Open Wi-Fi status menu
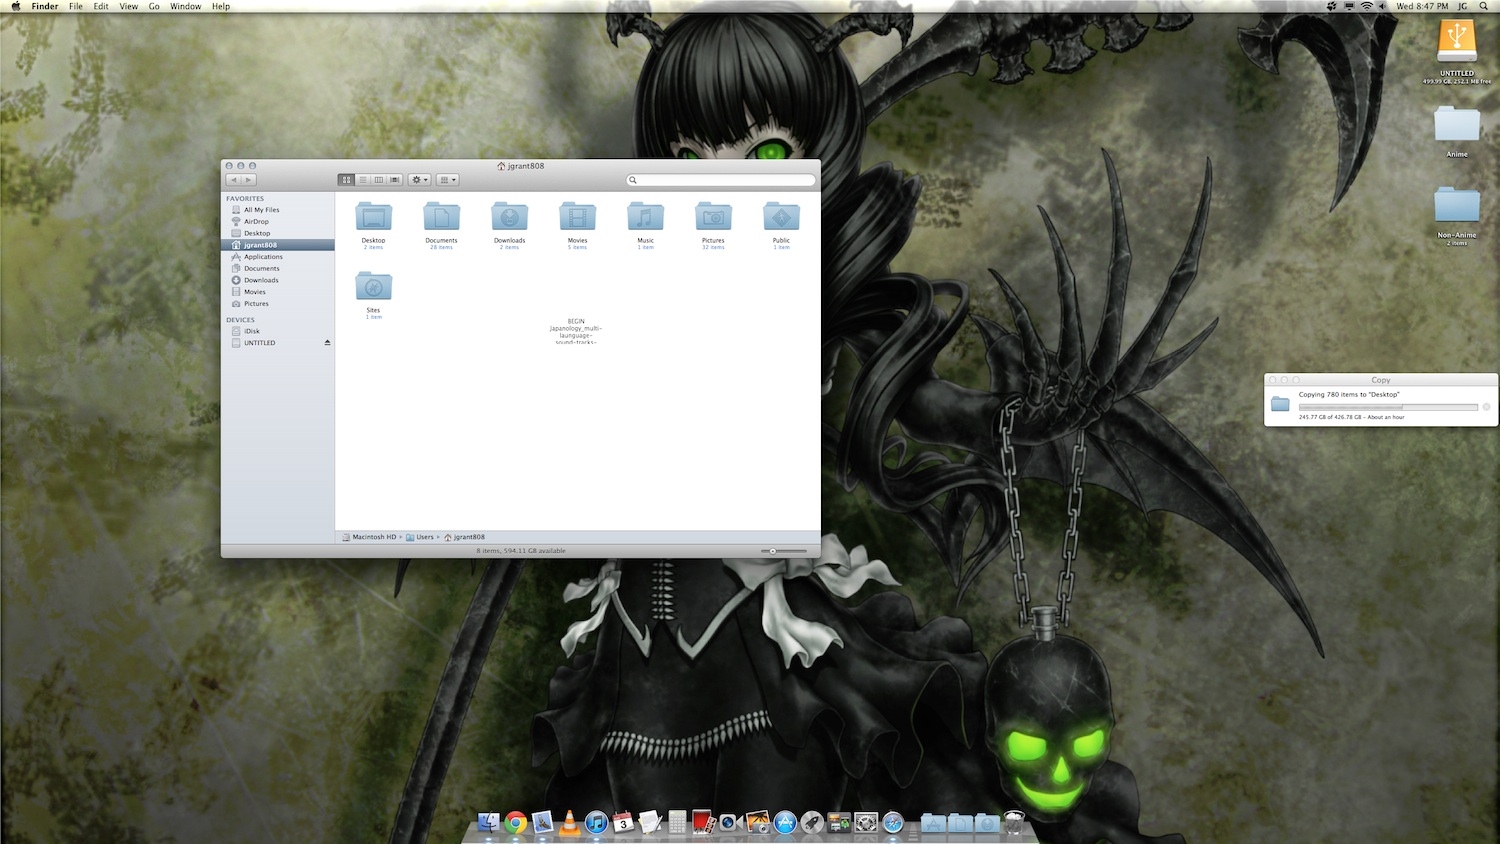This screenshot has height=844, width=1500. pyautogui.click(x=1366, y=6)
